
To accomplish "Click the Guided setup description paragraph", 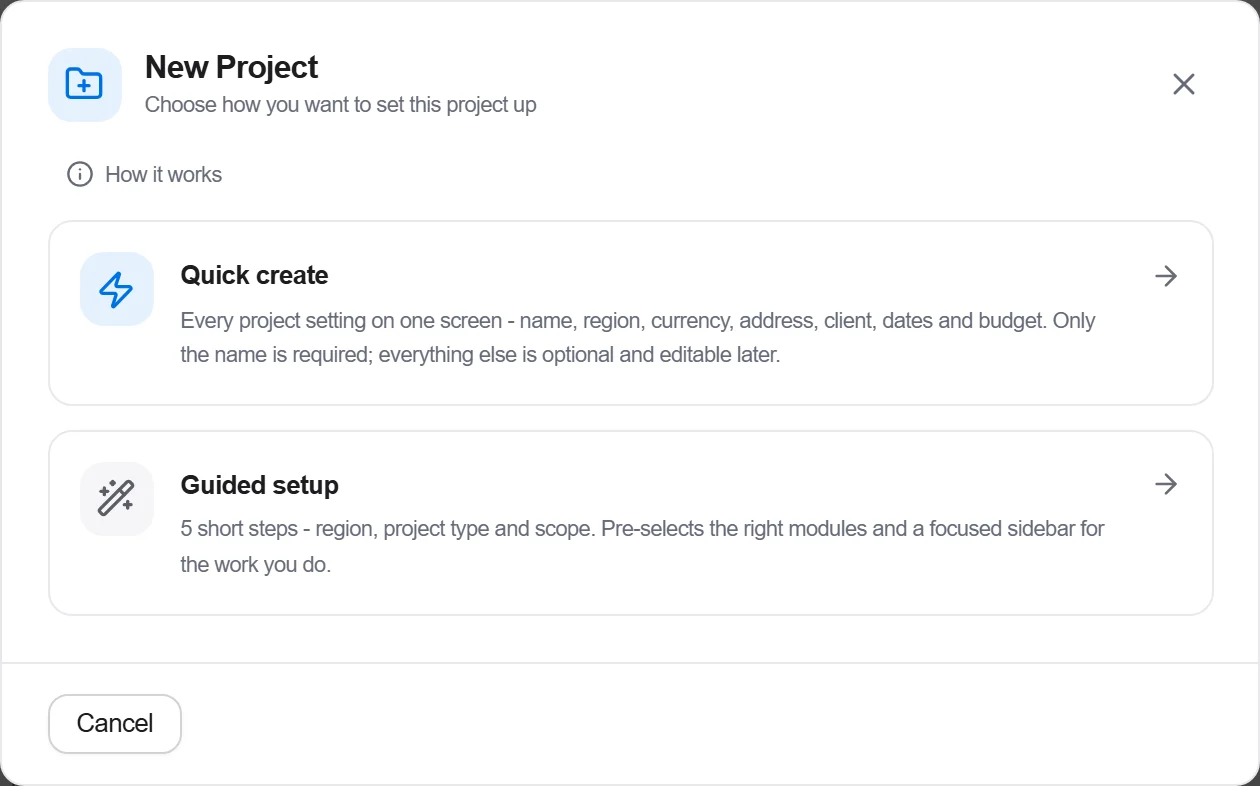I will 642,546.
